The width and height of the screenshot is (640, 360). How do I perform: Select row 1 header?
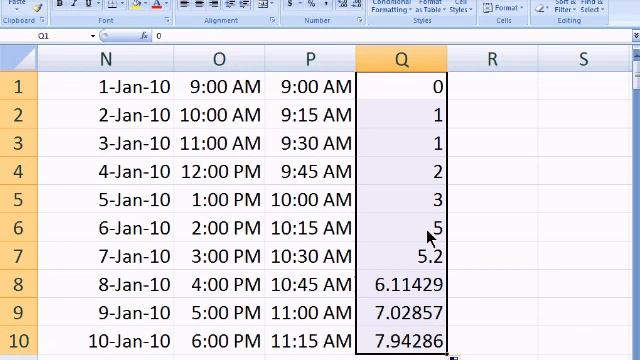pyautogui.click(x=18, y=87)
